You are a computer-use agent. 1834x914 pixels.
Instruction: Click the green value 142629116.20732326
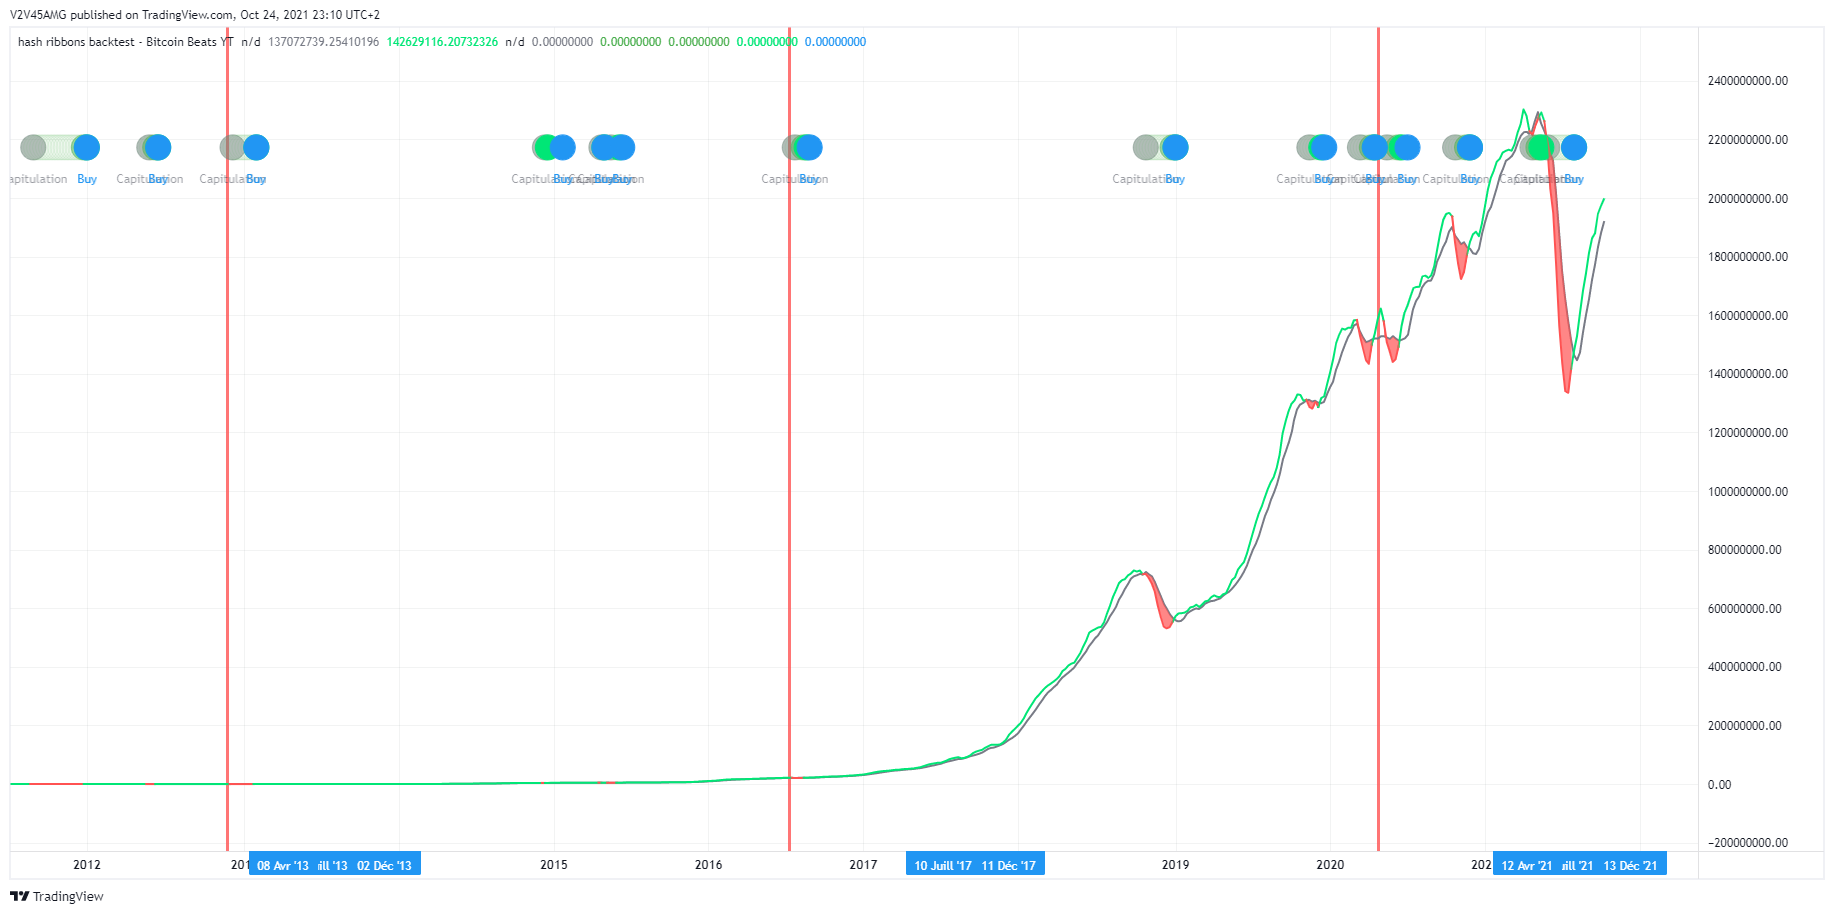click(x=442, y=42)
